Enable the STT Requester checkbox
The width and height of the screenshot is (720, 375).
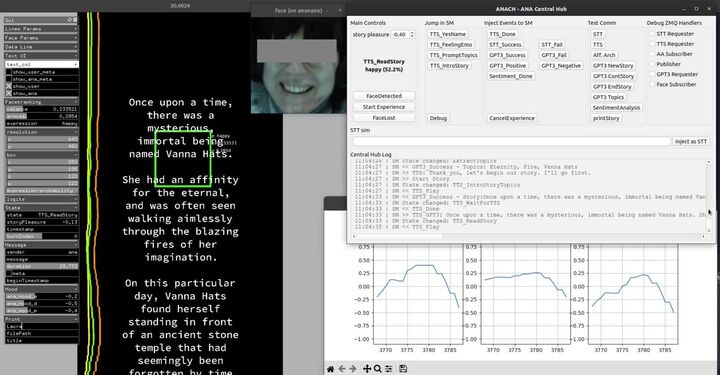tap(652, 34)
